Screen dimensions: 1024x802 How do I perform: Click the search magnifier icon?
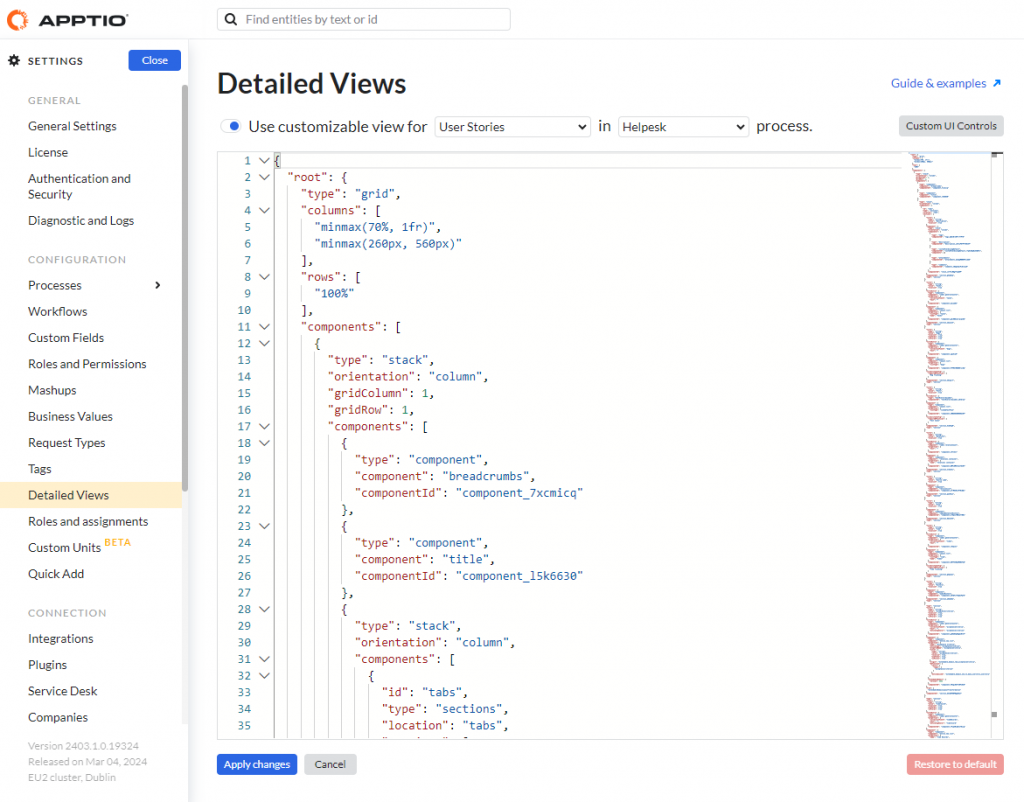tap(232, 20)
